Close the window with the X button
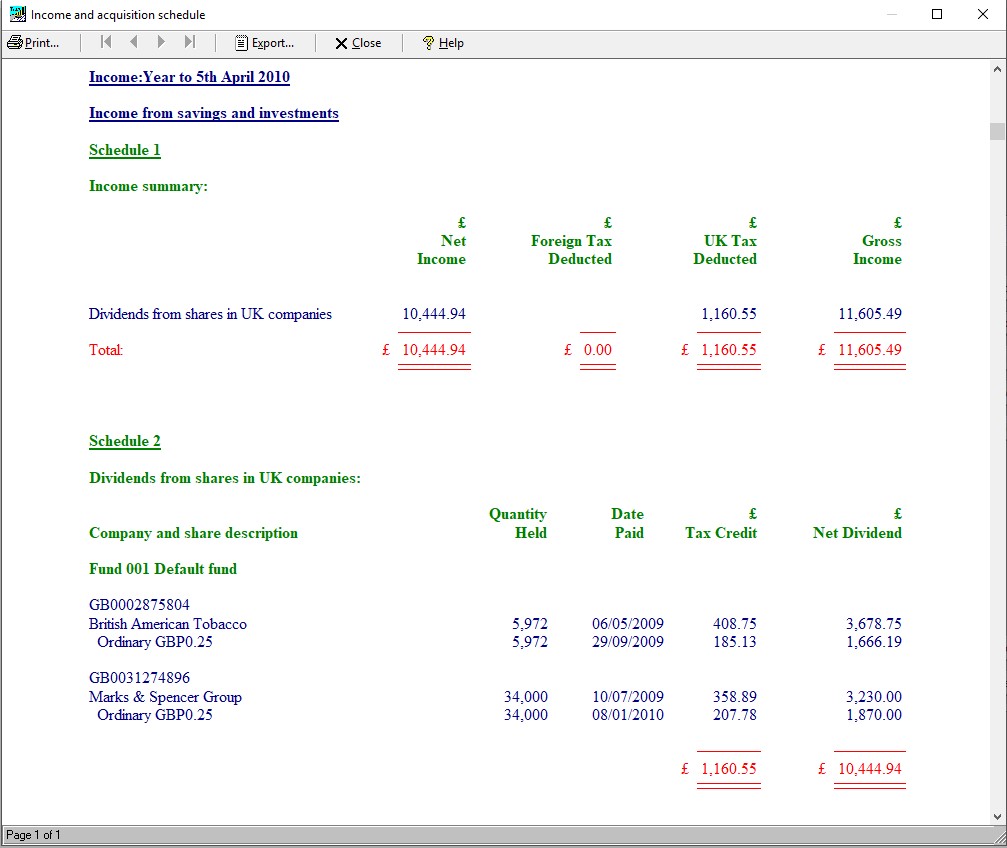This screenshot has height=848, width=1007. coord(983,14)
